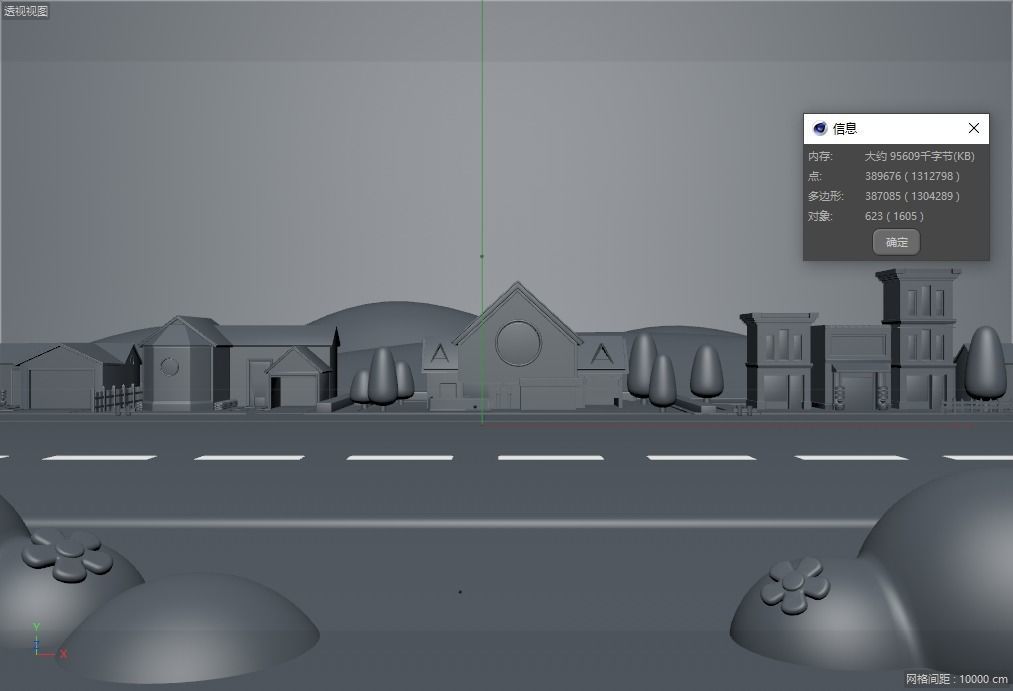
Task: Click the 网格间距 : 10000 cm status text
Action: (956, 679)
